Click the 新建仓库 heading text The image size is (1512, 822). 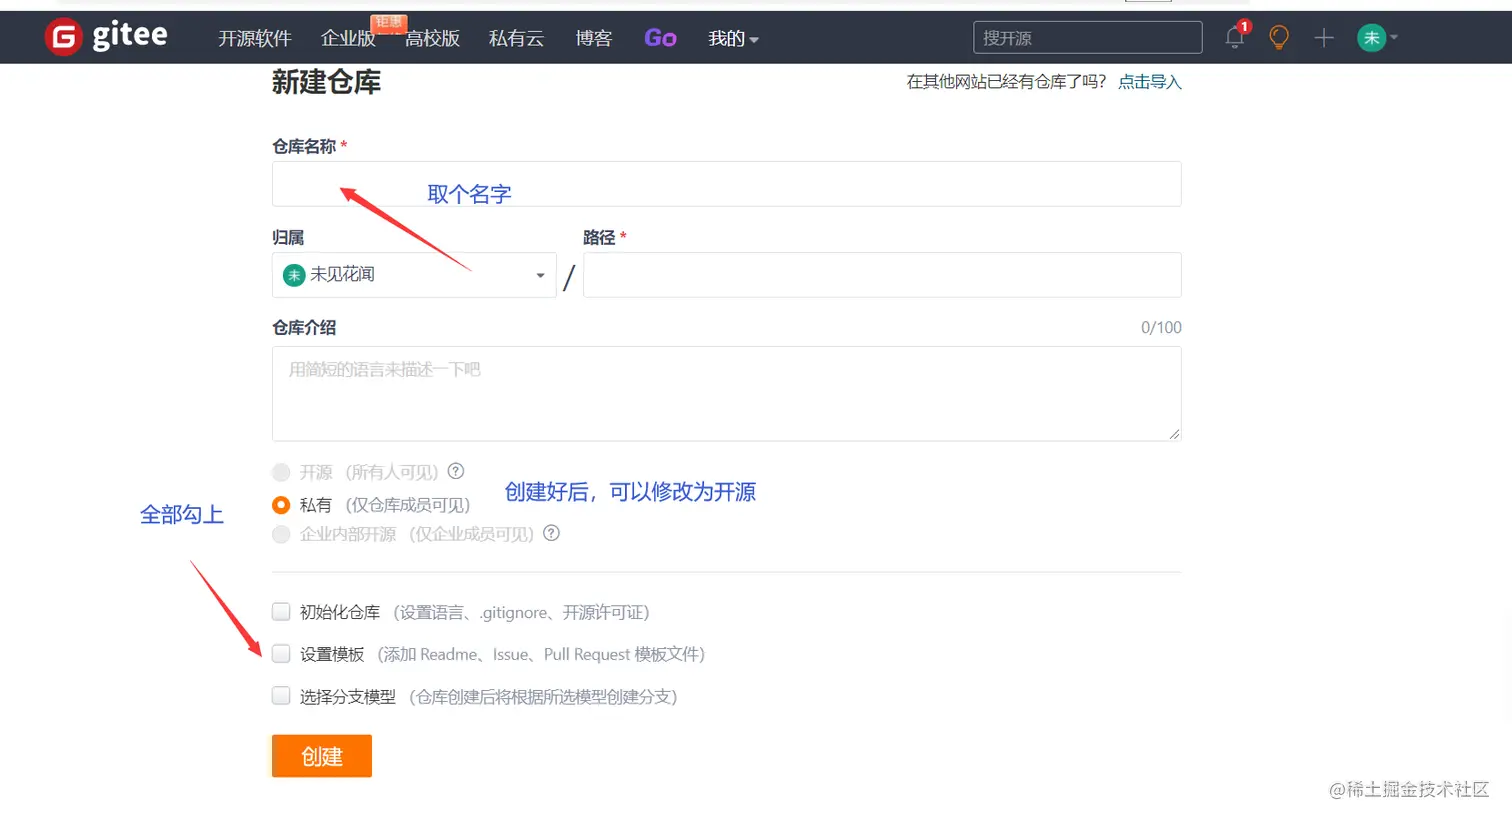pos(326,82)
